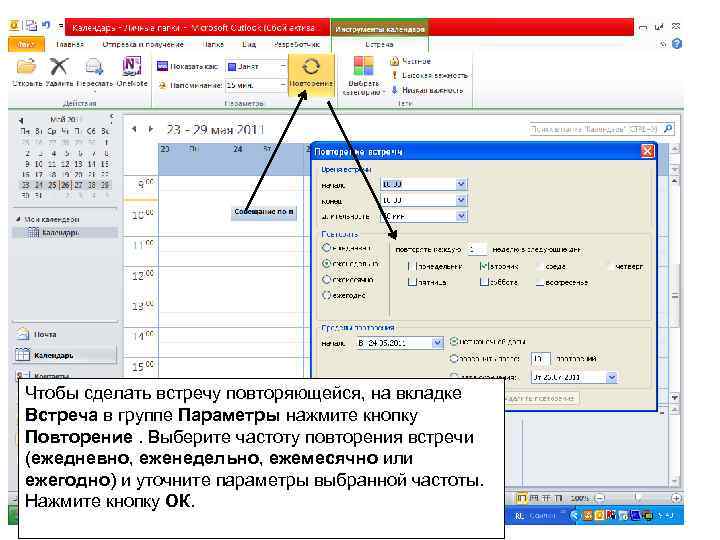
Task: Click zoom in plus on status bar
Action: [675, 498]
